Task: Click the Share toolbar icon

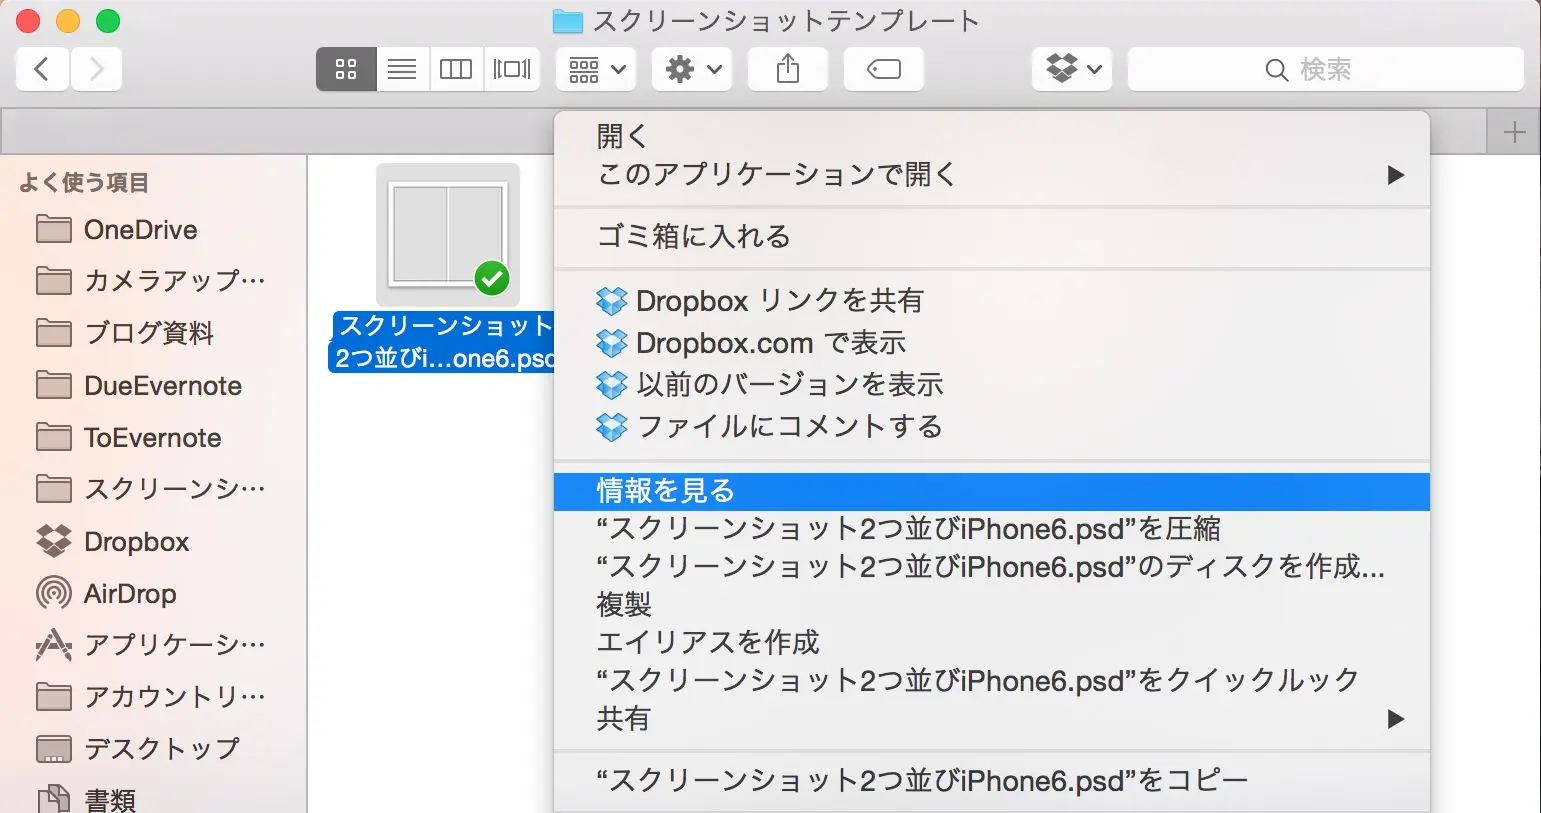Action: 788,69
